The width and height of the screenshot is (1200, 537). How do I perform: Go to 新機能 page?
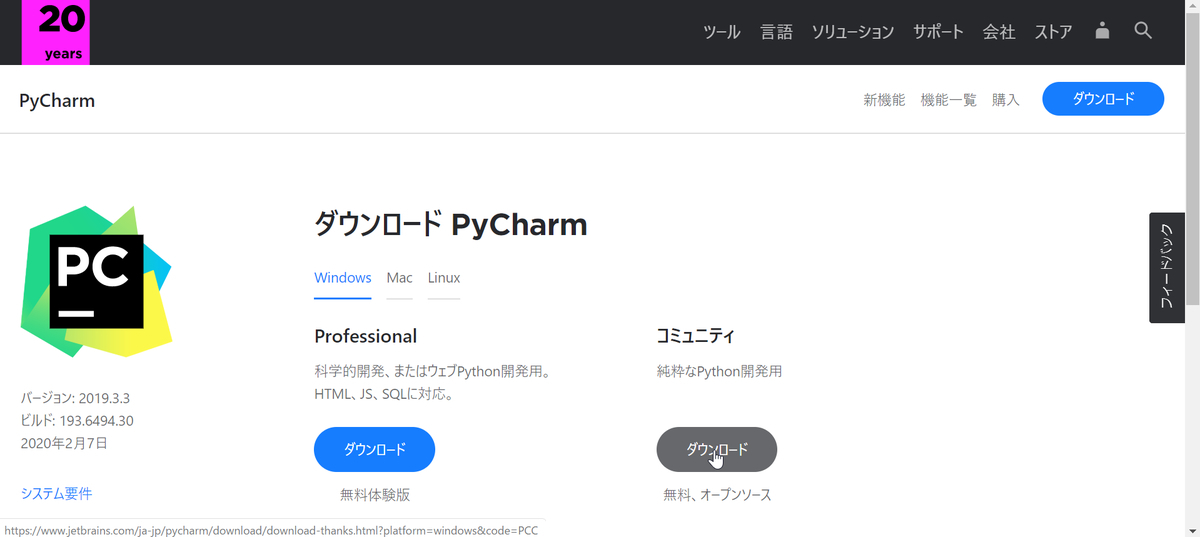[884, 100]
